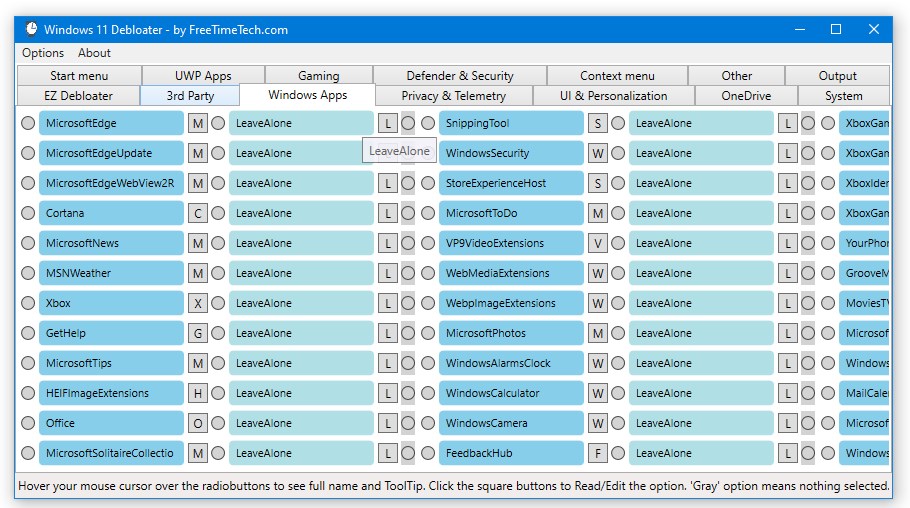This screenshot has width=910, height=508.
Task: Open the W button beside WindowsSecurity
Action: (x=598, y=153)
